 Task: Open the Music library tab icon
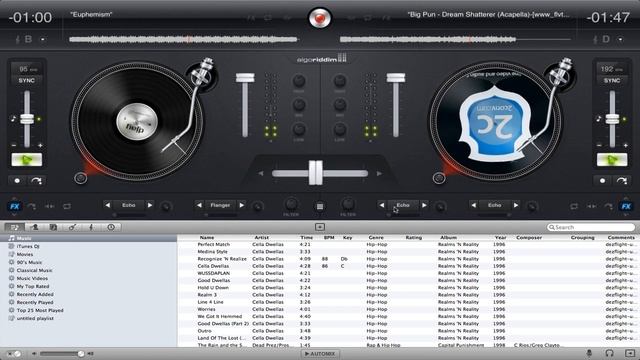(x=15, y=227)
